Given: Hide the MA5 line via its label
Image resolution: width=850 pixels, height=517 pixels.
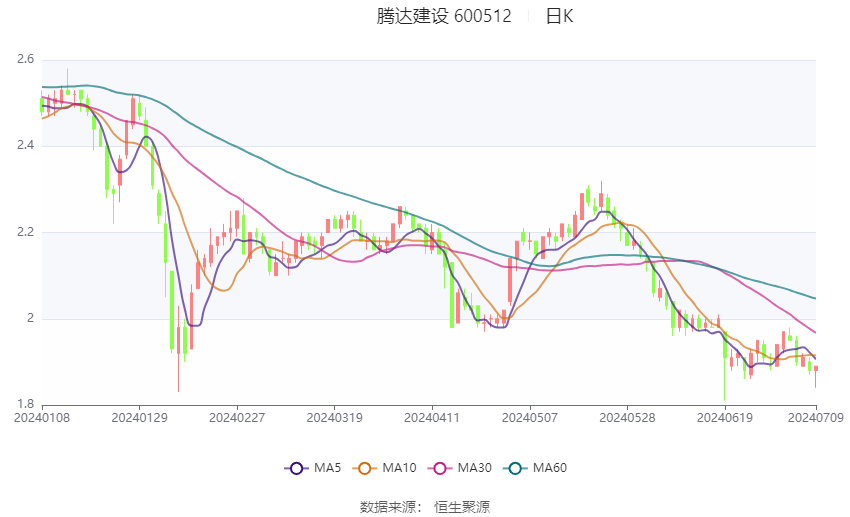Looking at the screenshot, I should point(327,467).
